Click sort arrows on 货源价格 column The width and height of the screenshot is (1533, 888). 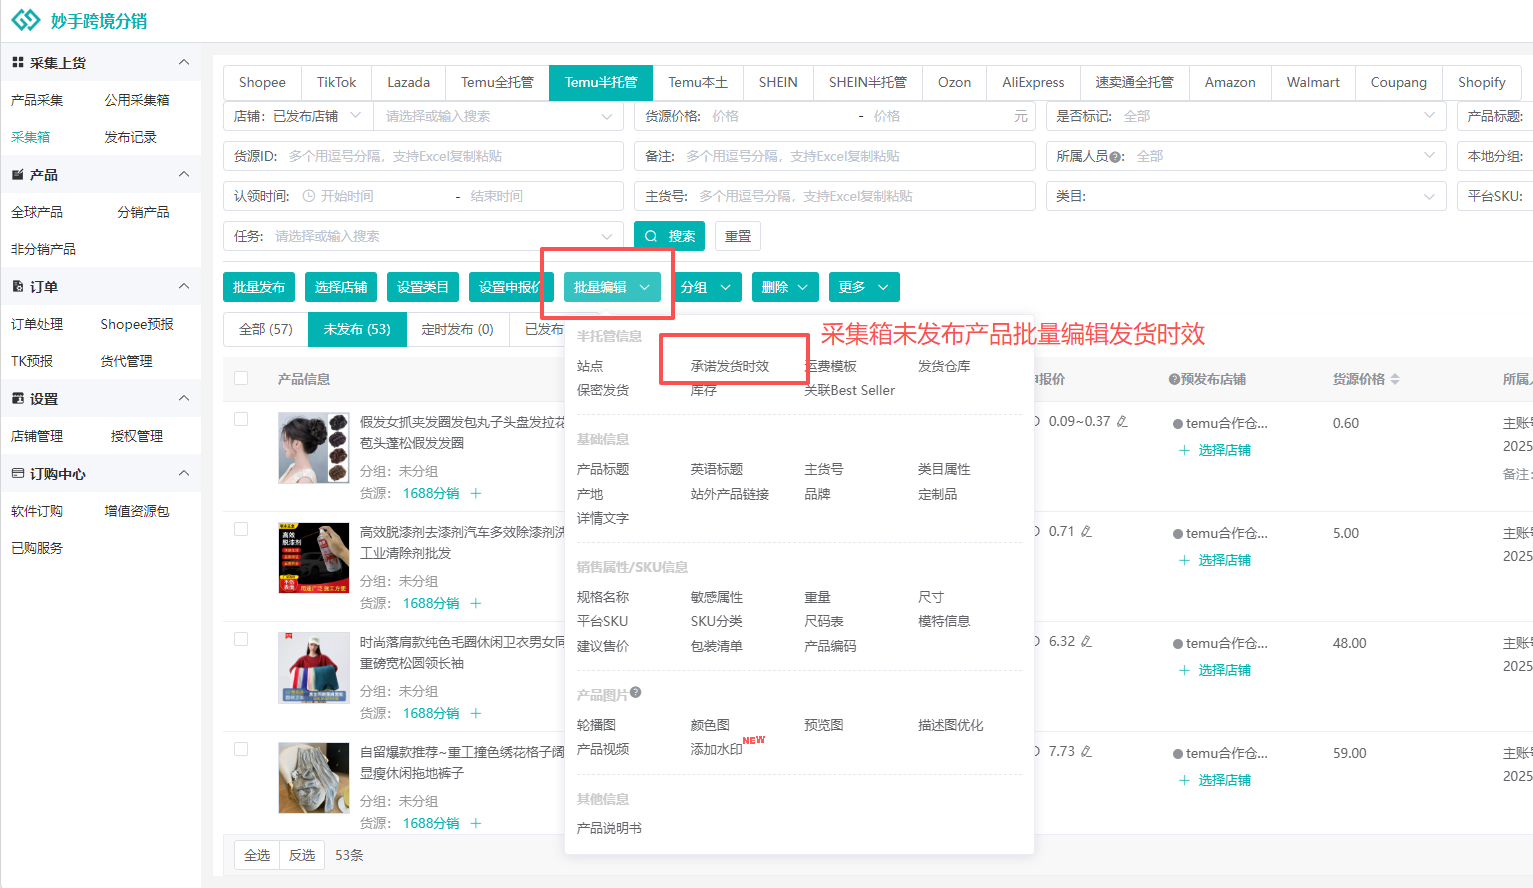click(x=1395, y=380)
